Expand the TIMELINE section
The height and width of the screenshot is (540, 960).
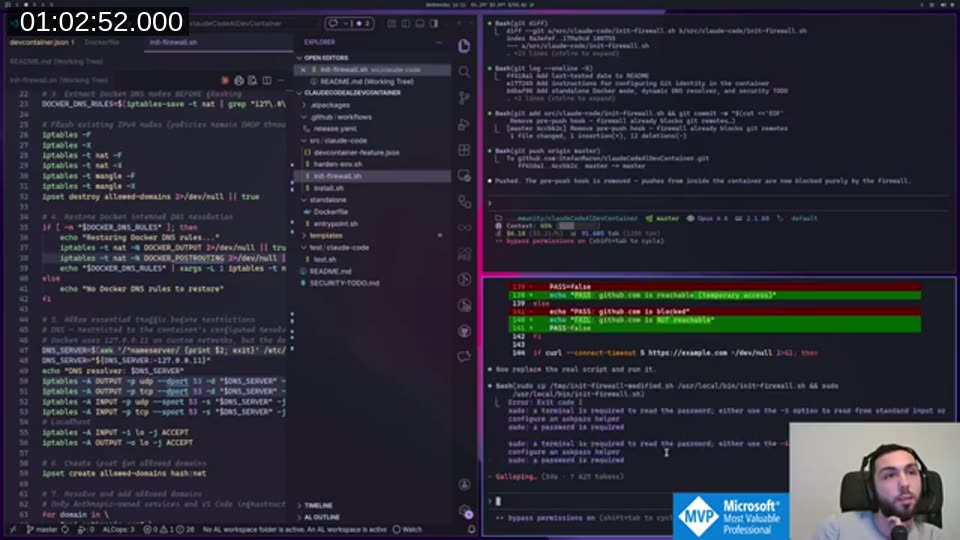318,506
